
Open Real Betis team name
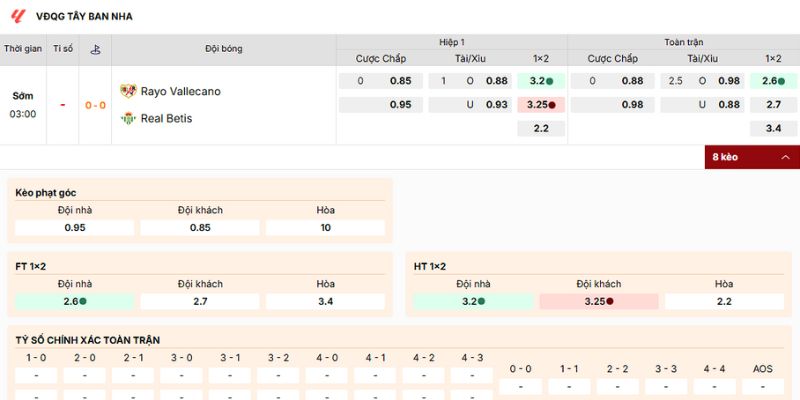166,118
